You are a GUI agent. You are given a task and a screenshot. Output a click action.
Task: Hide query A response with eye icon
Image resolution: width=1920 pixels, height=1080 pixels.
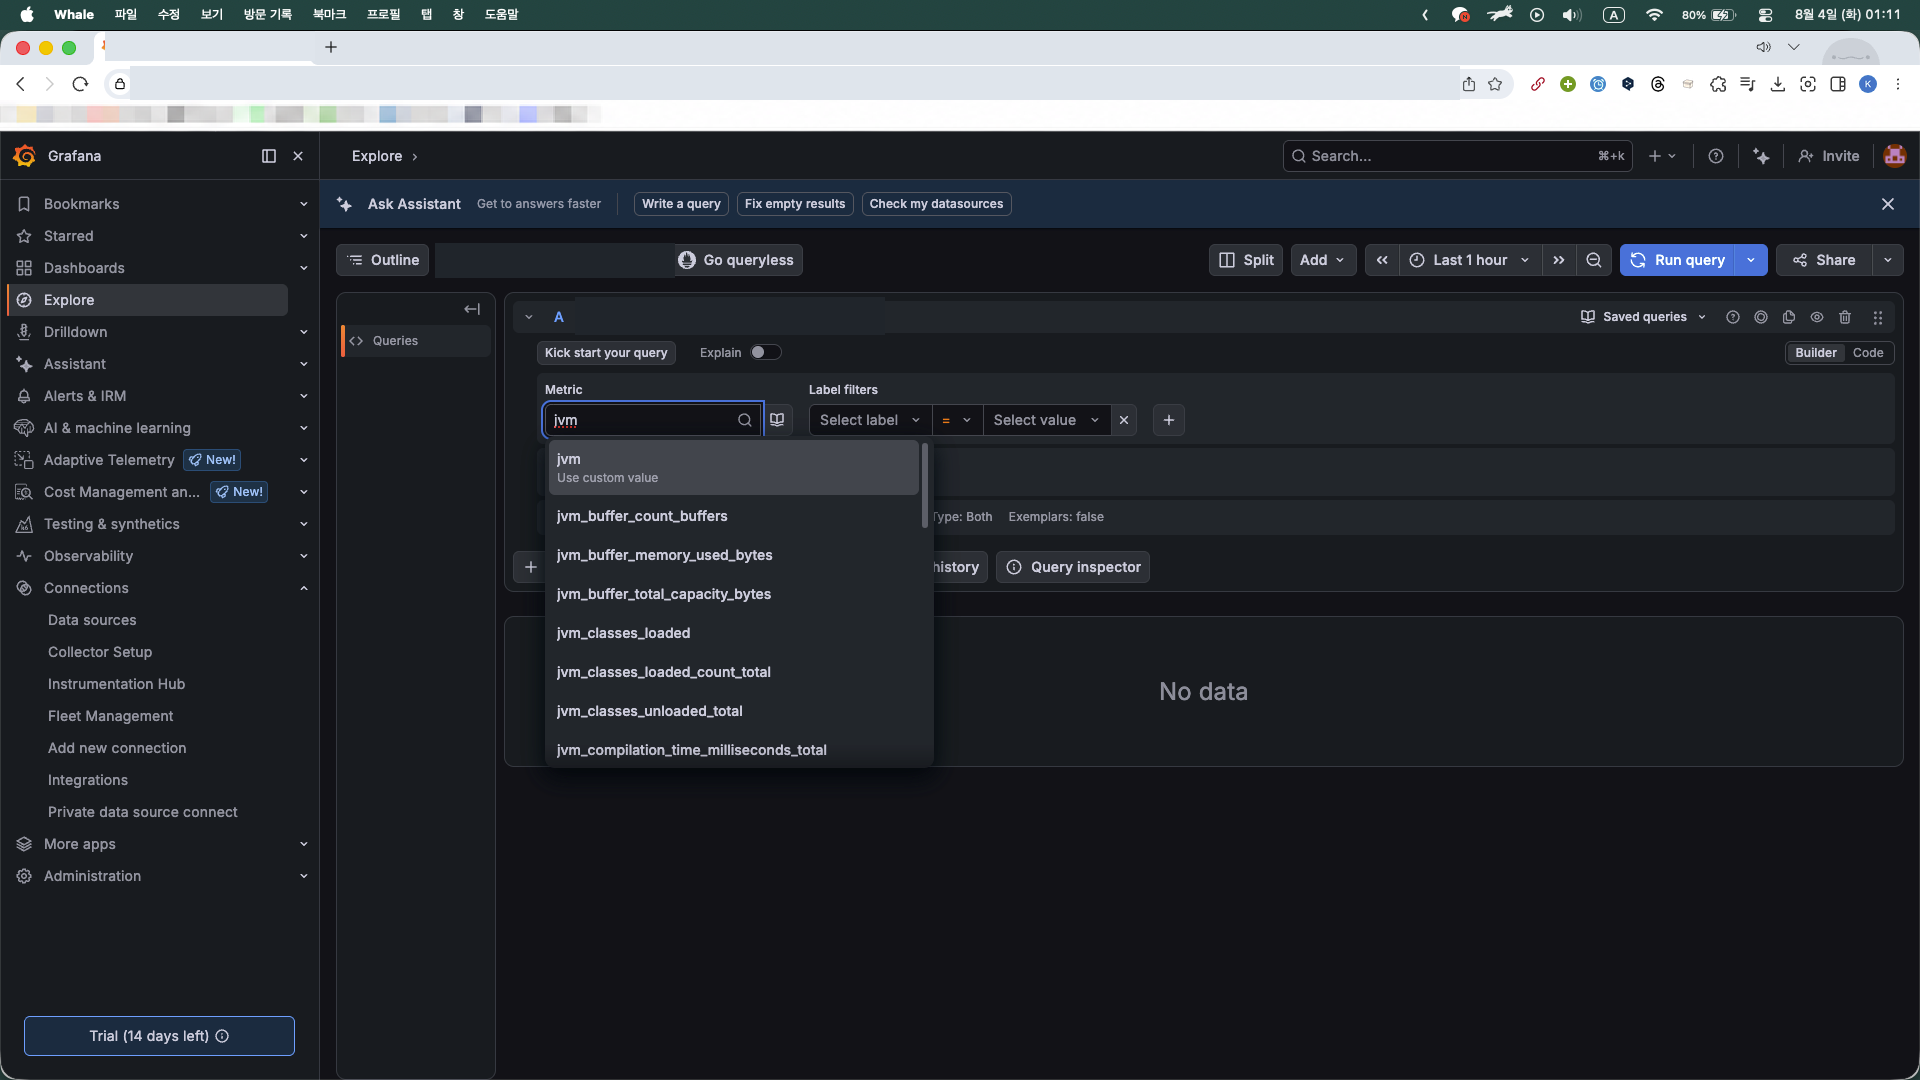tap(1817, 317)
